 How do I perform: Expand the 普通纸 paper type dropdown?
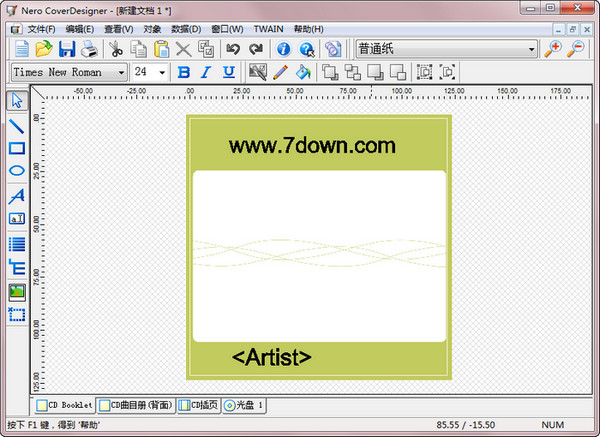(531, 49)
